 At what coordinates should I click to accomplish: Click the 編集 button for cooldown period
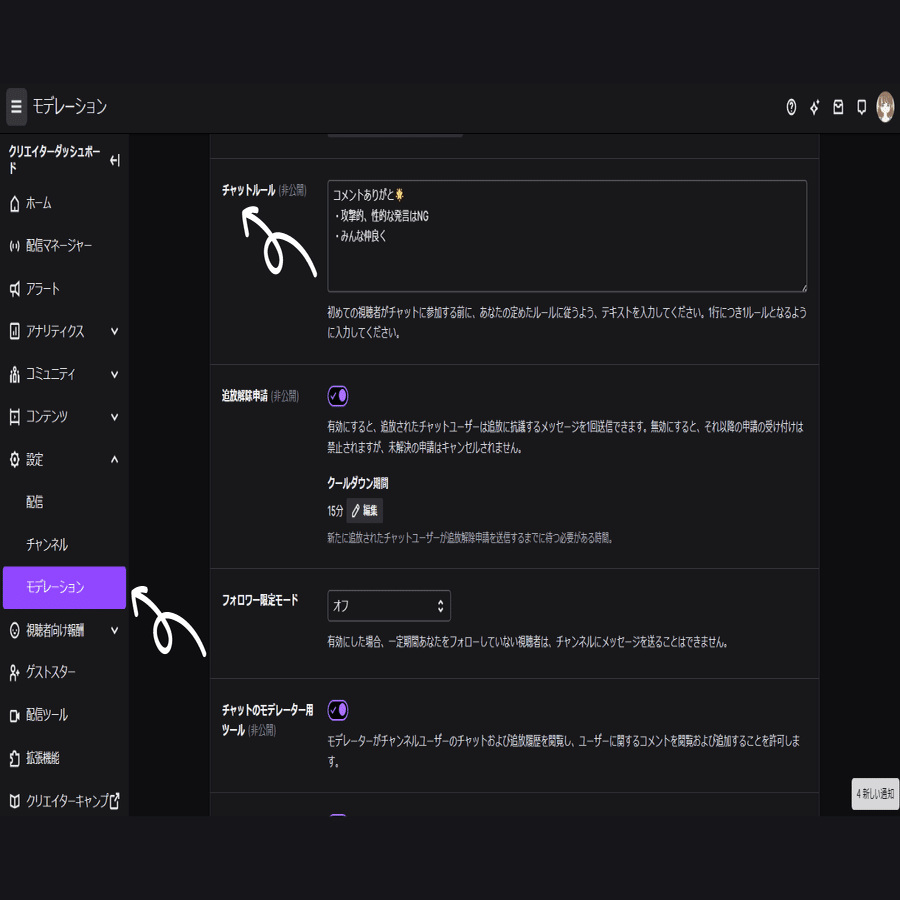coord(364,511)
